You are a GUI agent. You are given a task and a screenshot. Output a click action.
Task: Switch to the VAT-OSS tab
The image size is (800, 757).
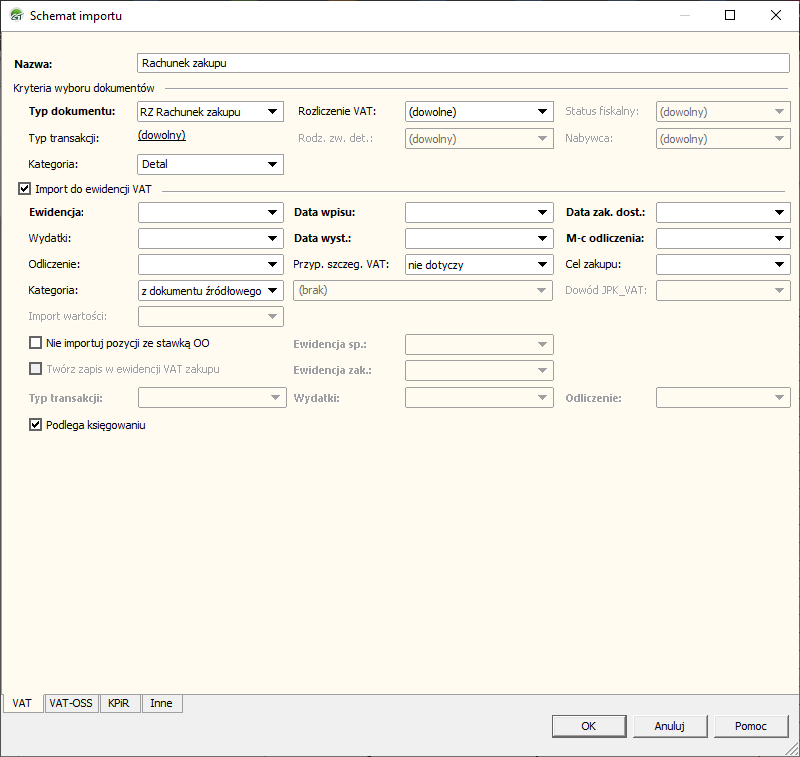pyautogui.click(x=71, y=703)
